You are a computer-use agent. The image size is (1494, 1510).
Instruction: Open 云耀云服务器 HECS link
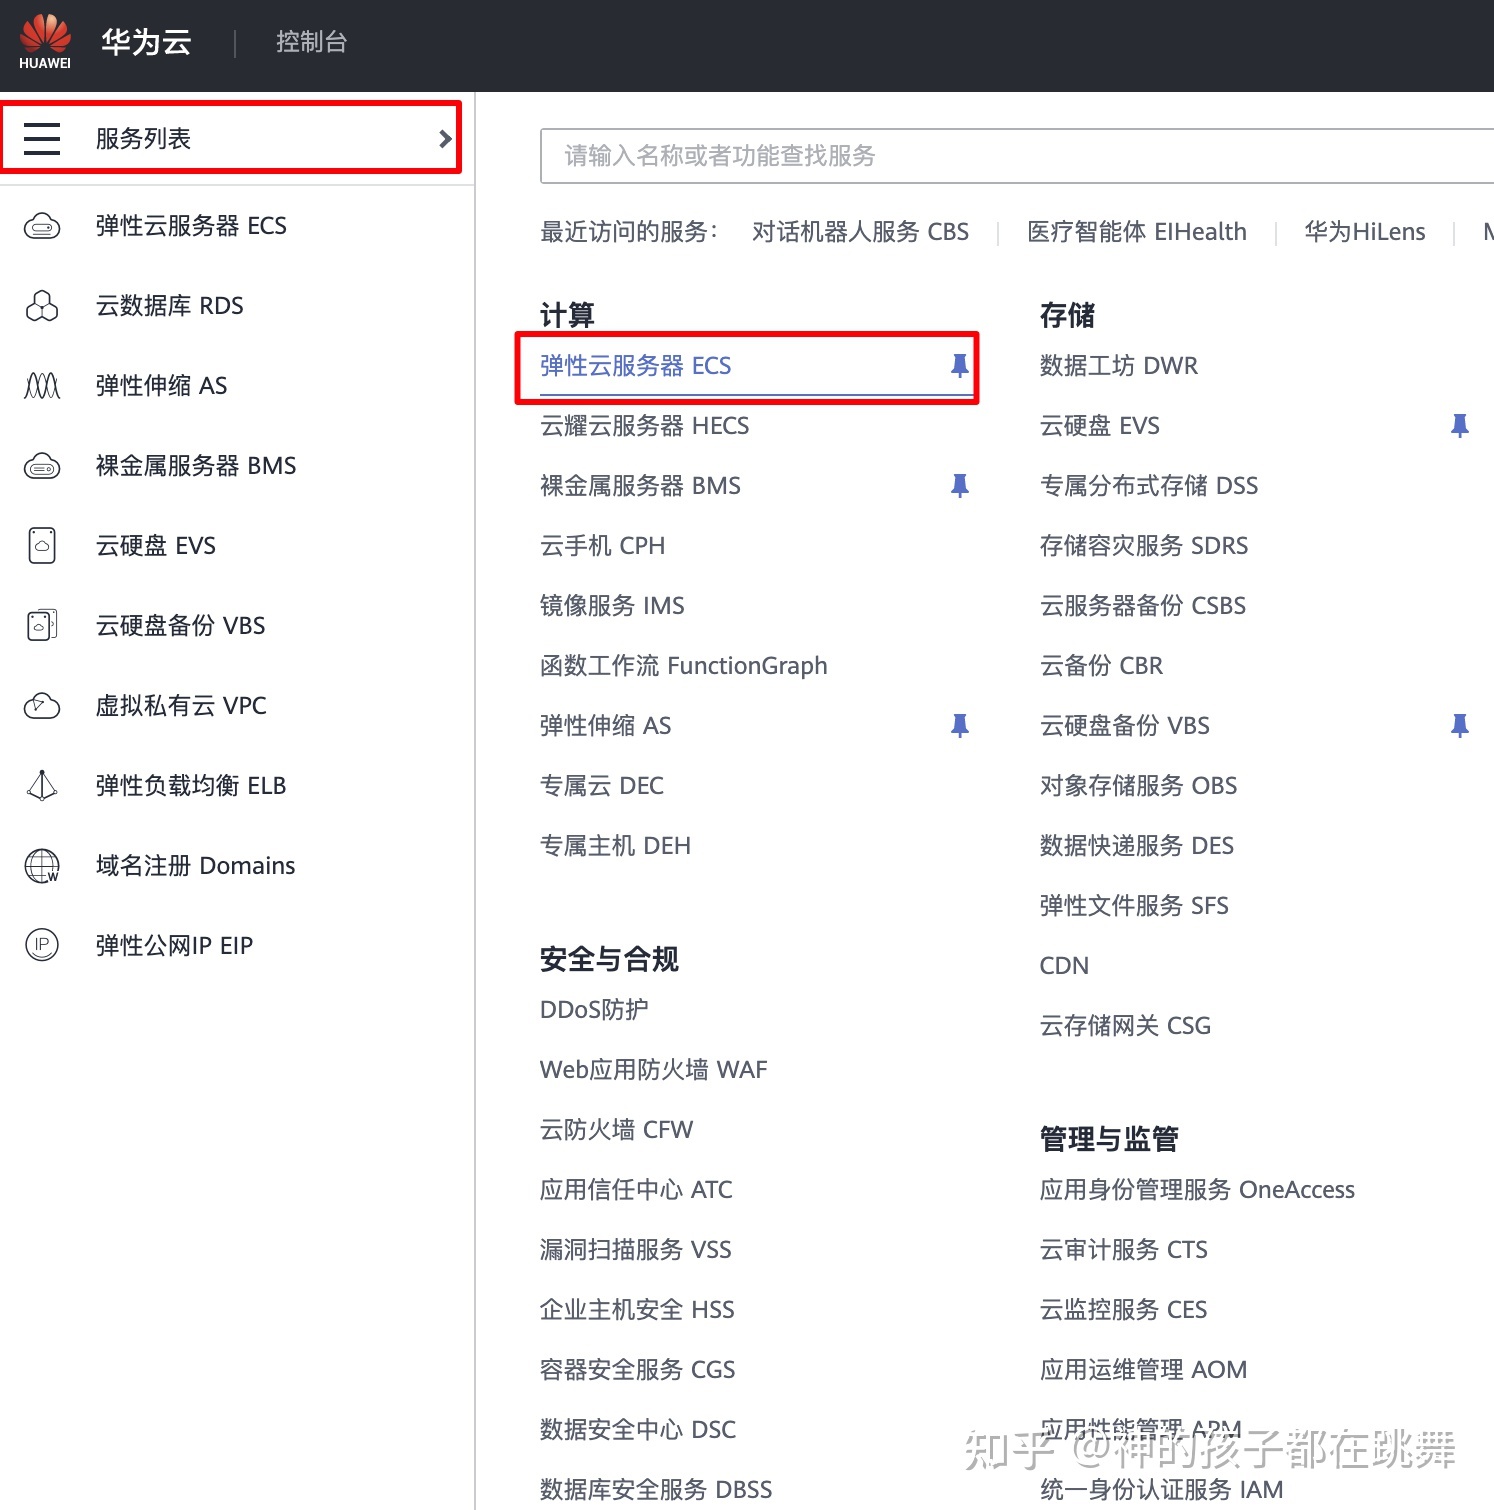click(645, 426)
